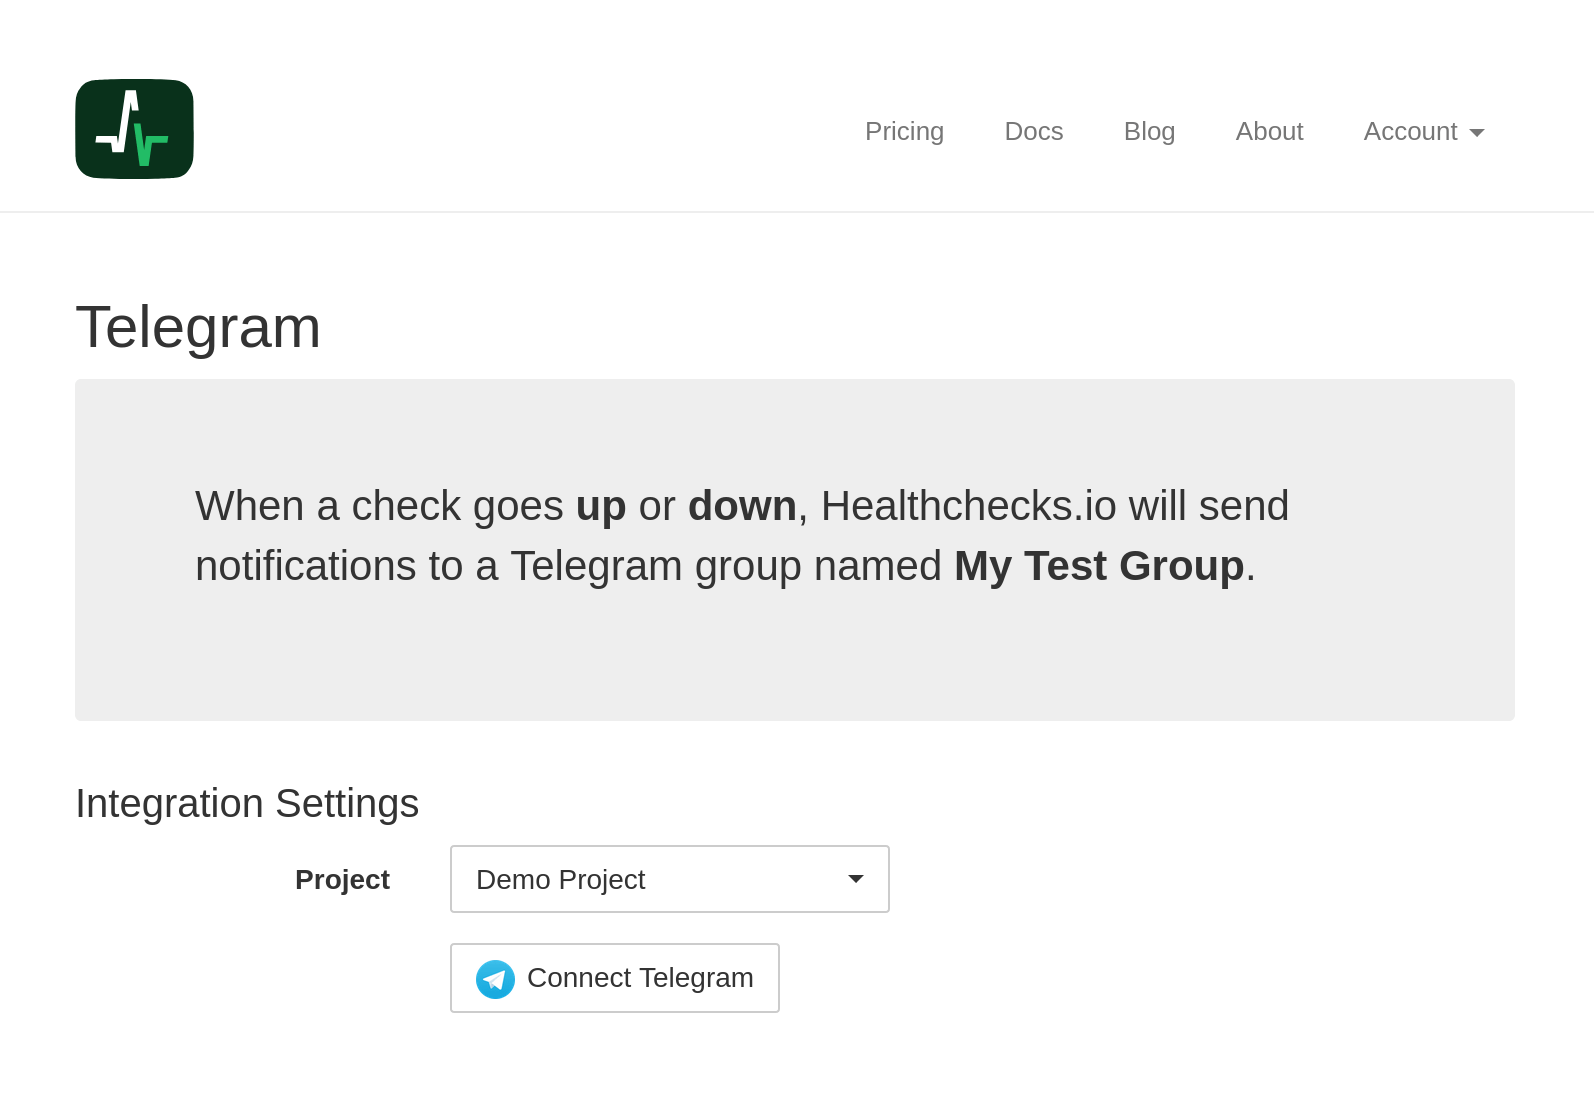Image resolution: width=1594 pixels, height=1093 pixels.
Task: Click inside the gray notification description box
Action: point(794,549)
